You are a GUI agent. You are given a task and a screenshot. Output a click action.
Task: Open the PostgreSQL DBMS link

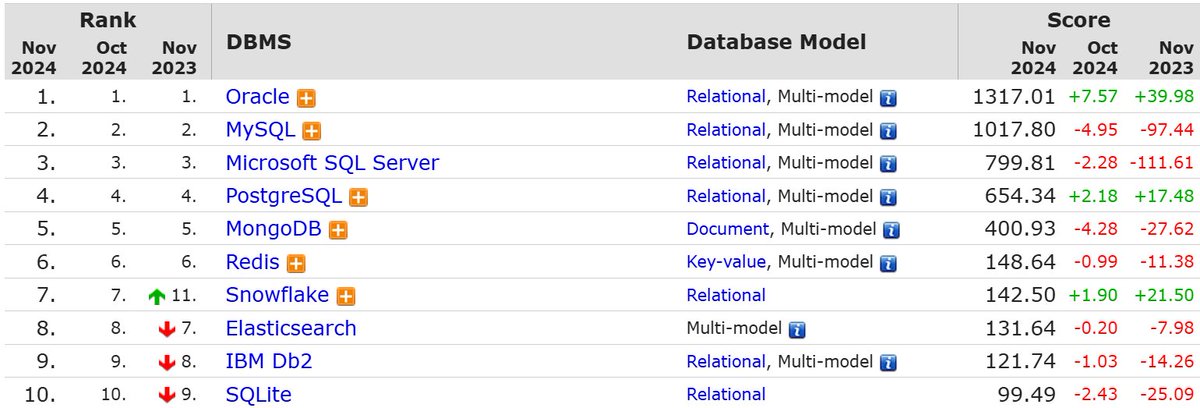(284, 196)
